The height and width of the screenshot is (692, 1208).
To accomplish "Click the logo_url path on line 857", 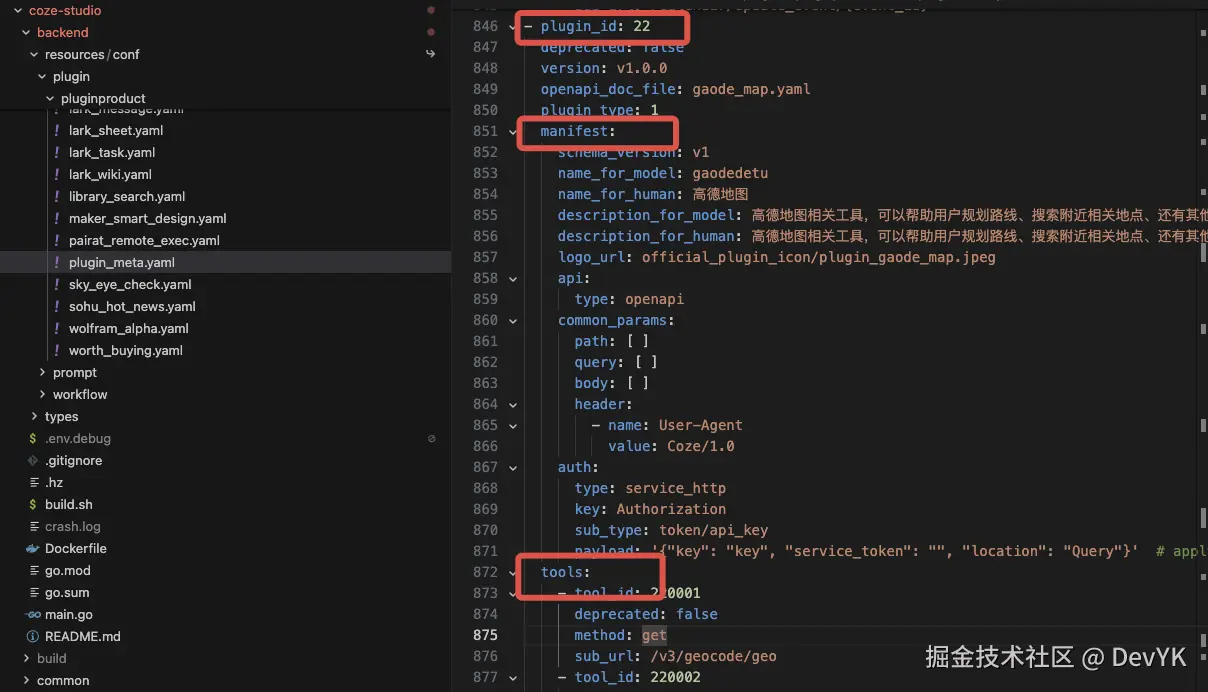I will click(x=819, y=257).
